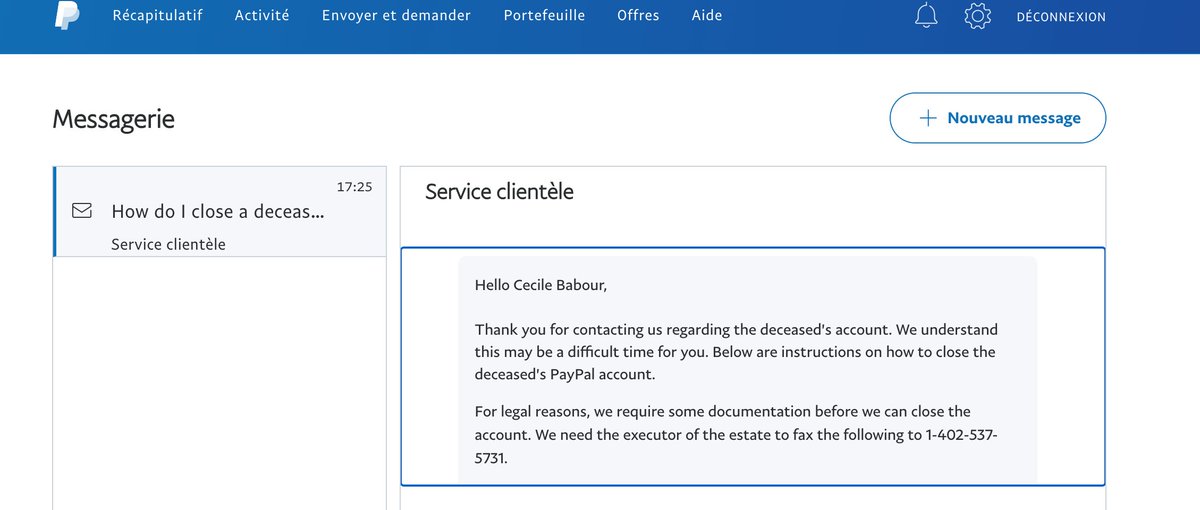Click the Messagerie page heading
Screen dimensions: 1200x510
[x=113, y=119]
